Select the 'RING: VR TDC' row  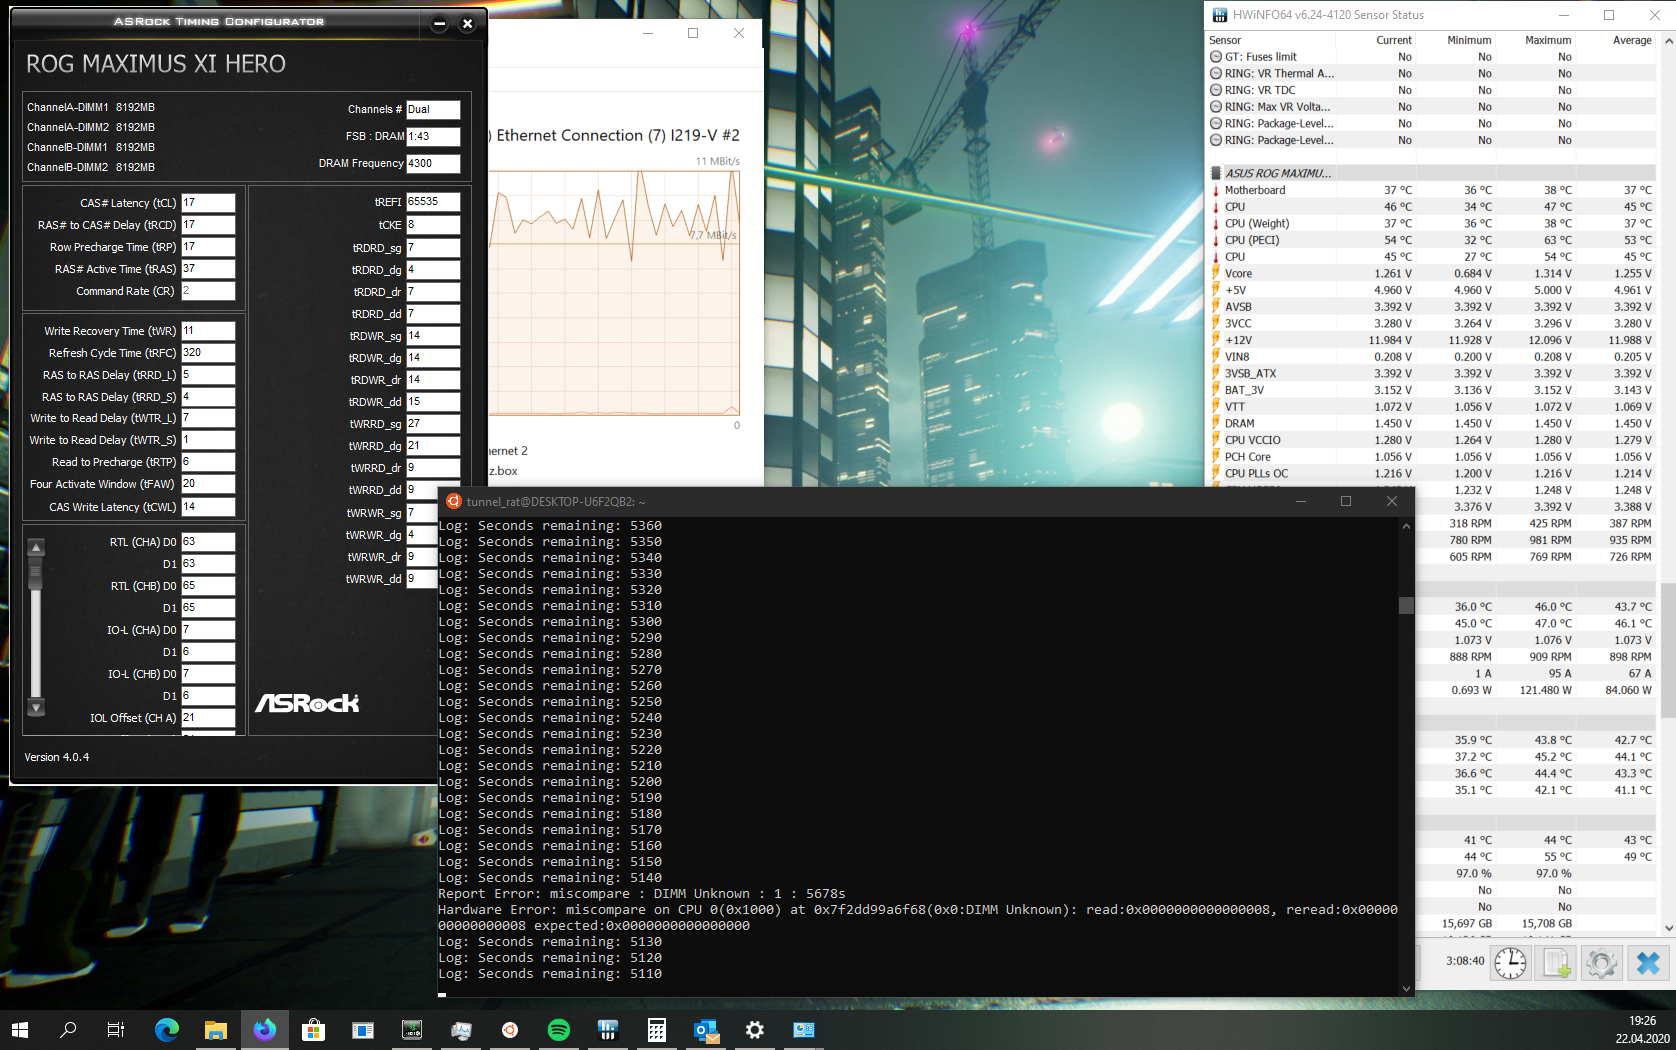pos(1432,90)
